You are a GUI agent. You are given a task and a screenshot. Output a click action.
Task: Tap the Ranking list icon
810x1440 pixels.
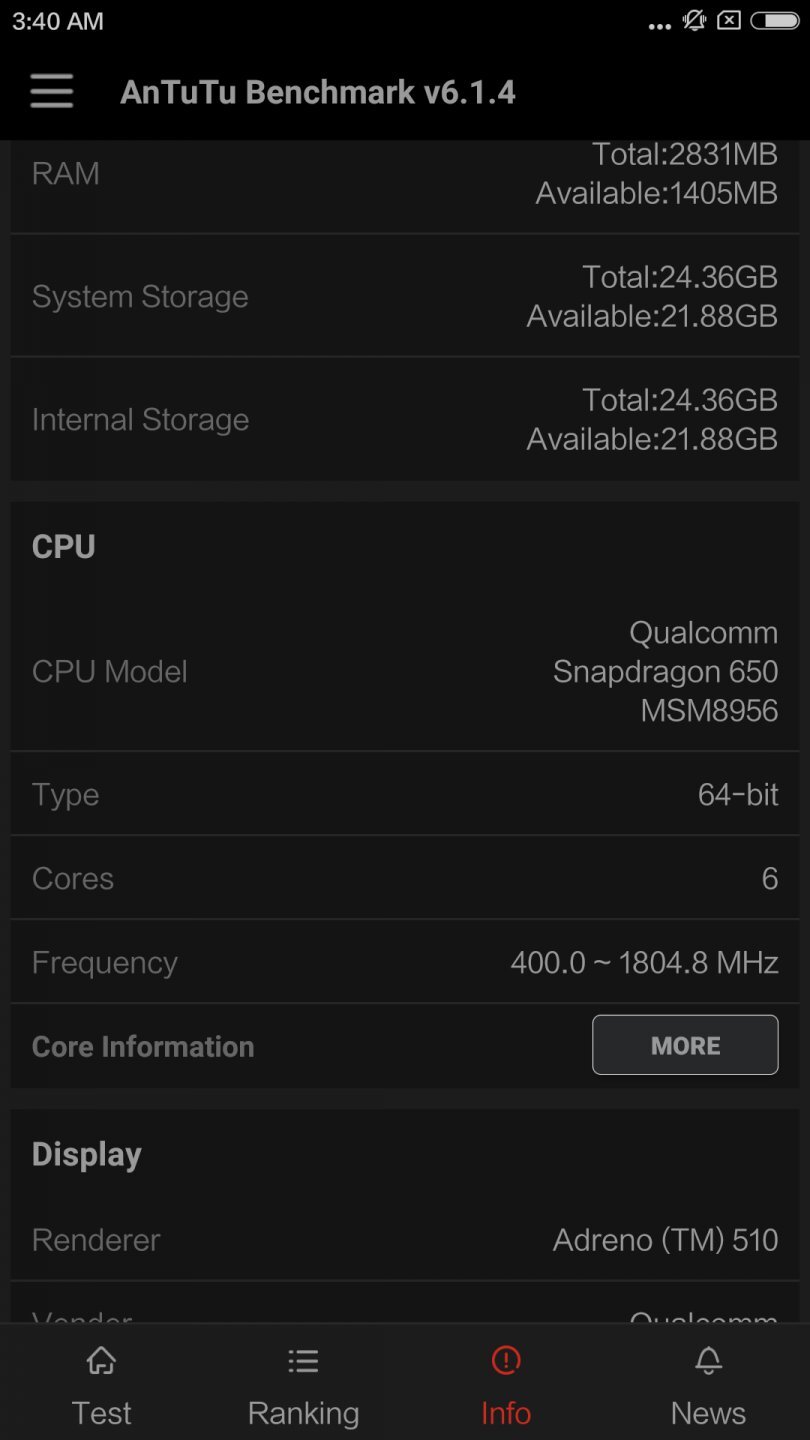point(303,1361)
